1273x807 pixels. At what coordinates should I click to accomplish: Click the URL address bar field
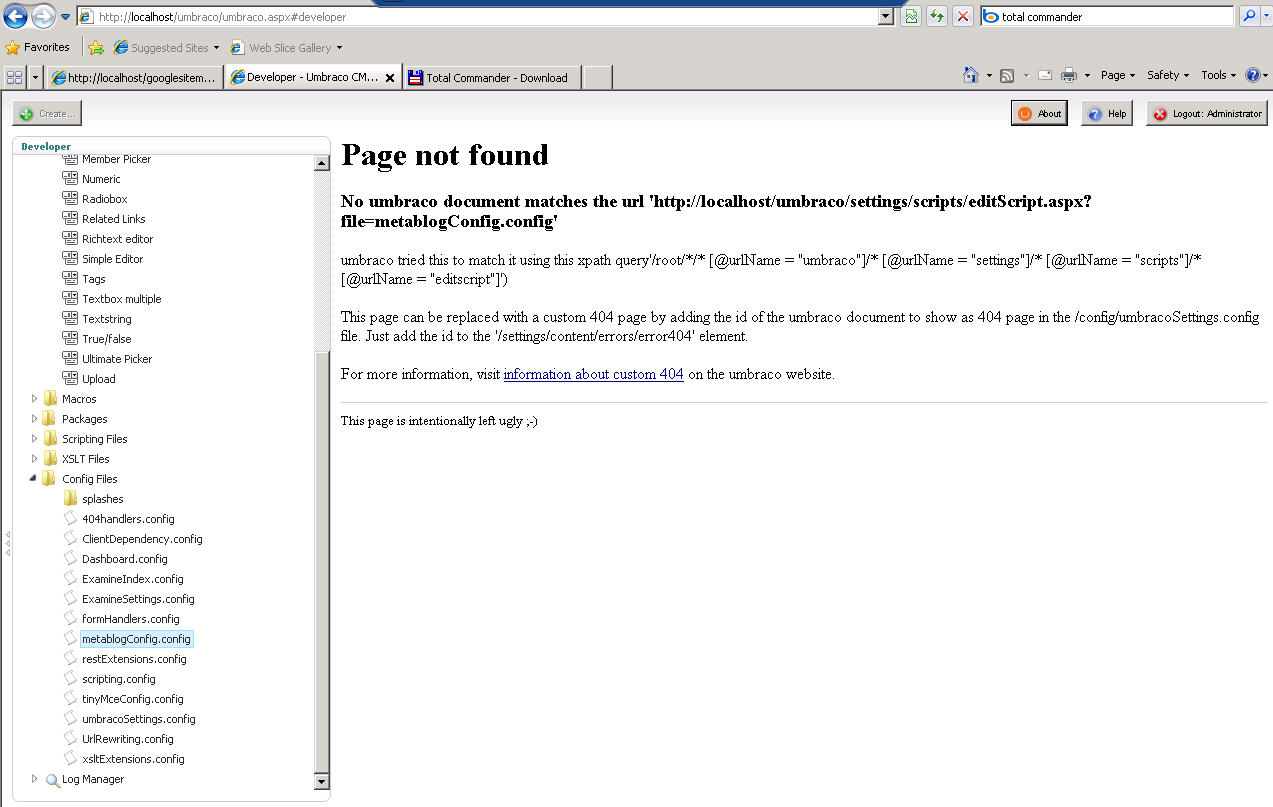[x=478, y=16]
